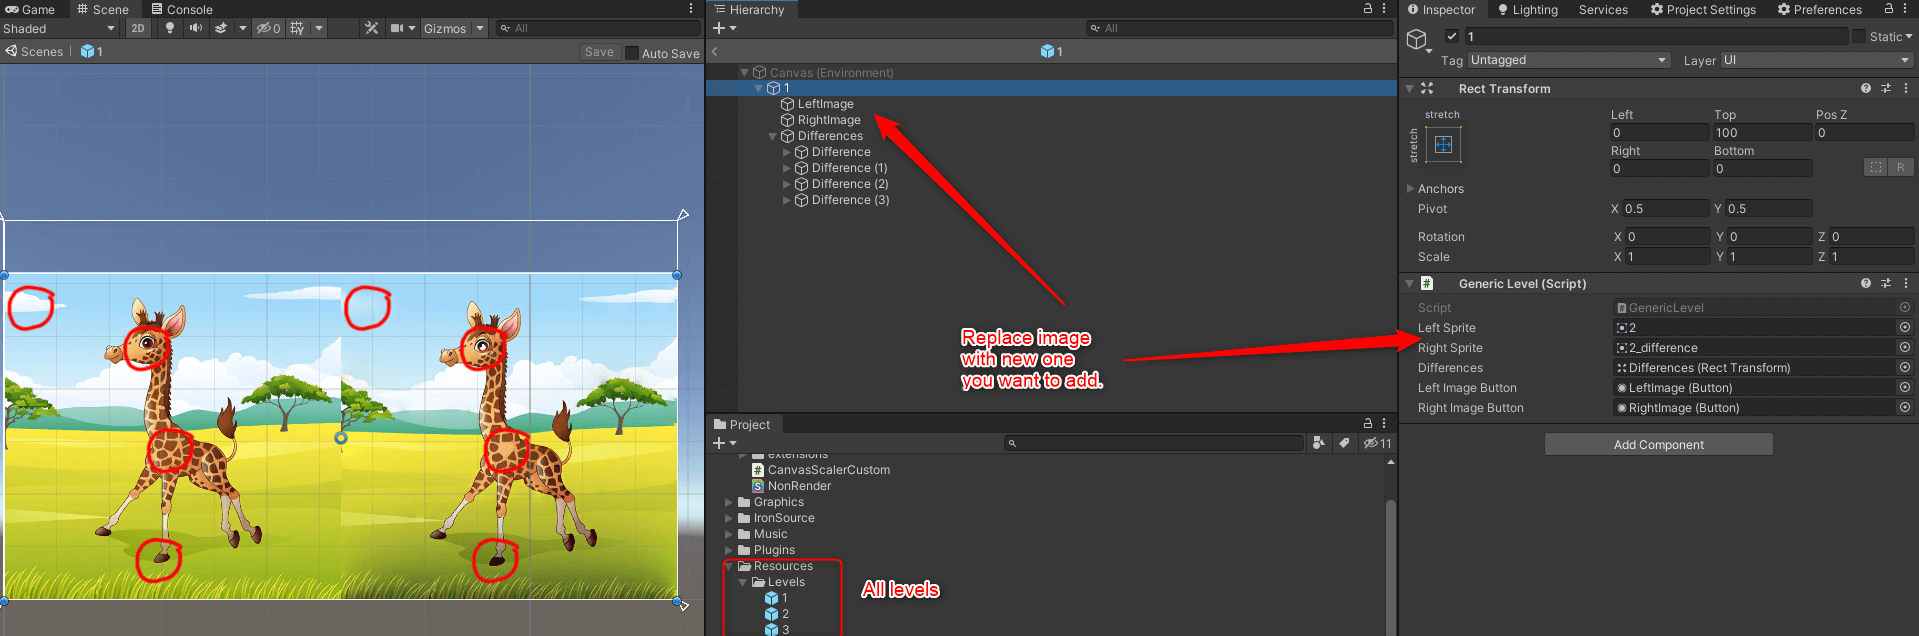Viewport: 1919px width, 636px height.
Task: Open the Hierarchy panel options menu
Action: click(x=1384, y=9)
